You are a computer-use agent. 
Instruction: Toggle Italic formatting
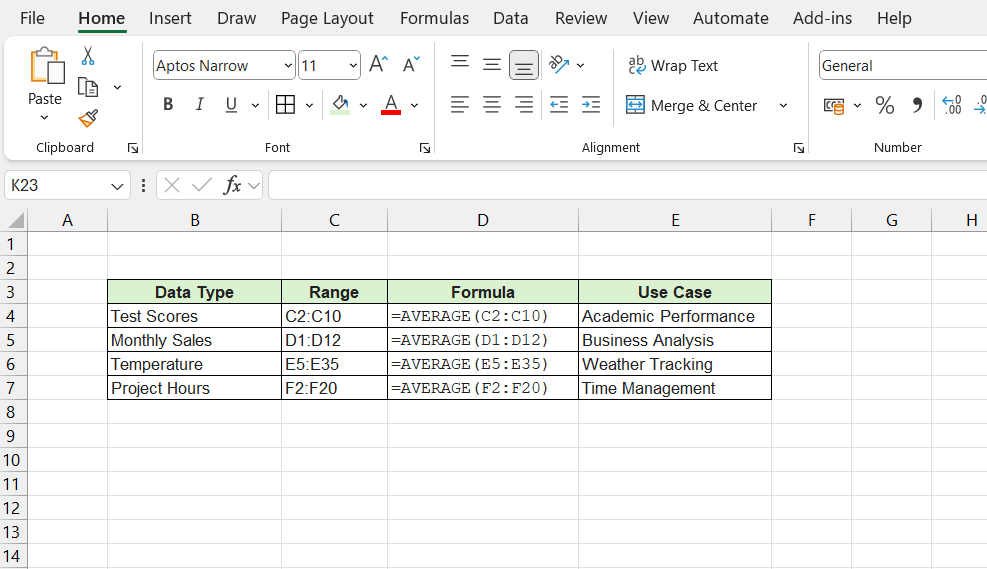pos(200,104)
